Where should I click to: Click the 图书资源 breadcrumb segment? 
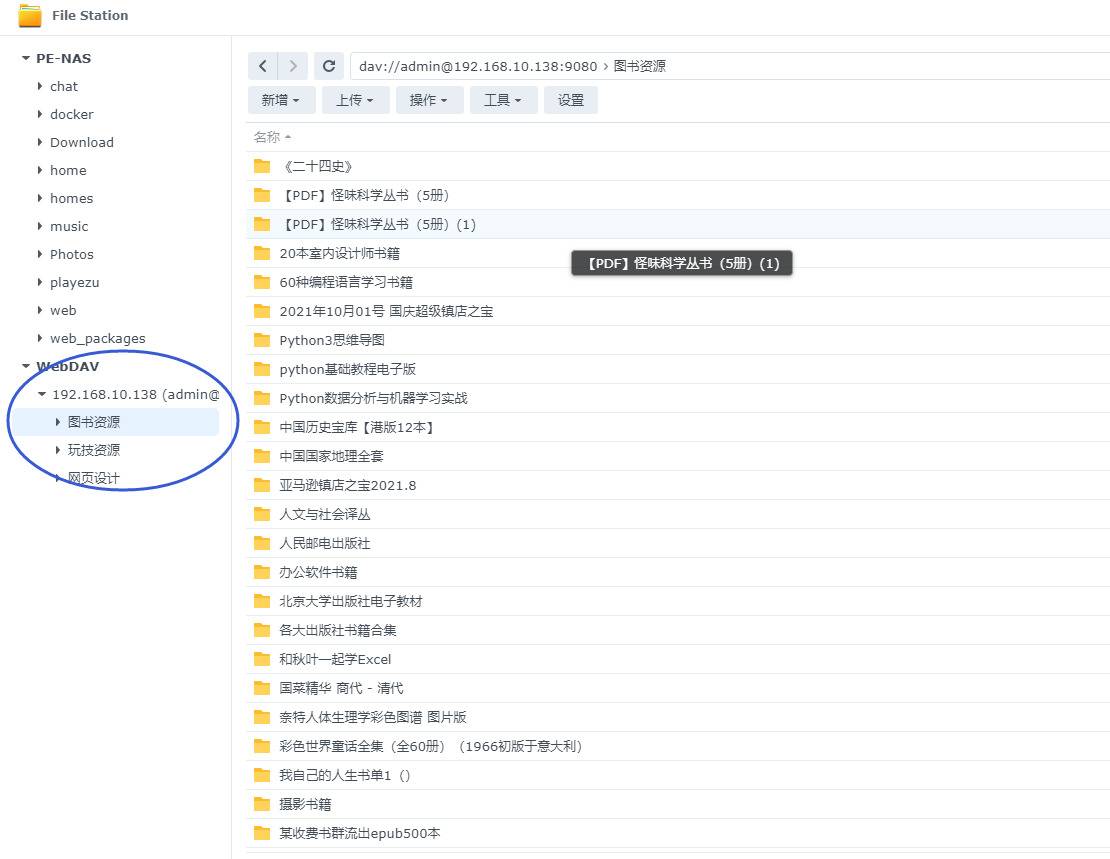tap(639, 66)
